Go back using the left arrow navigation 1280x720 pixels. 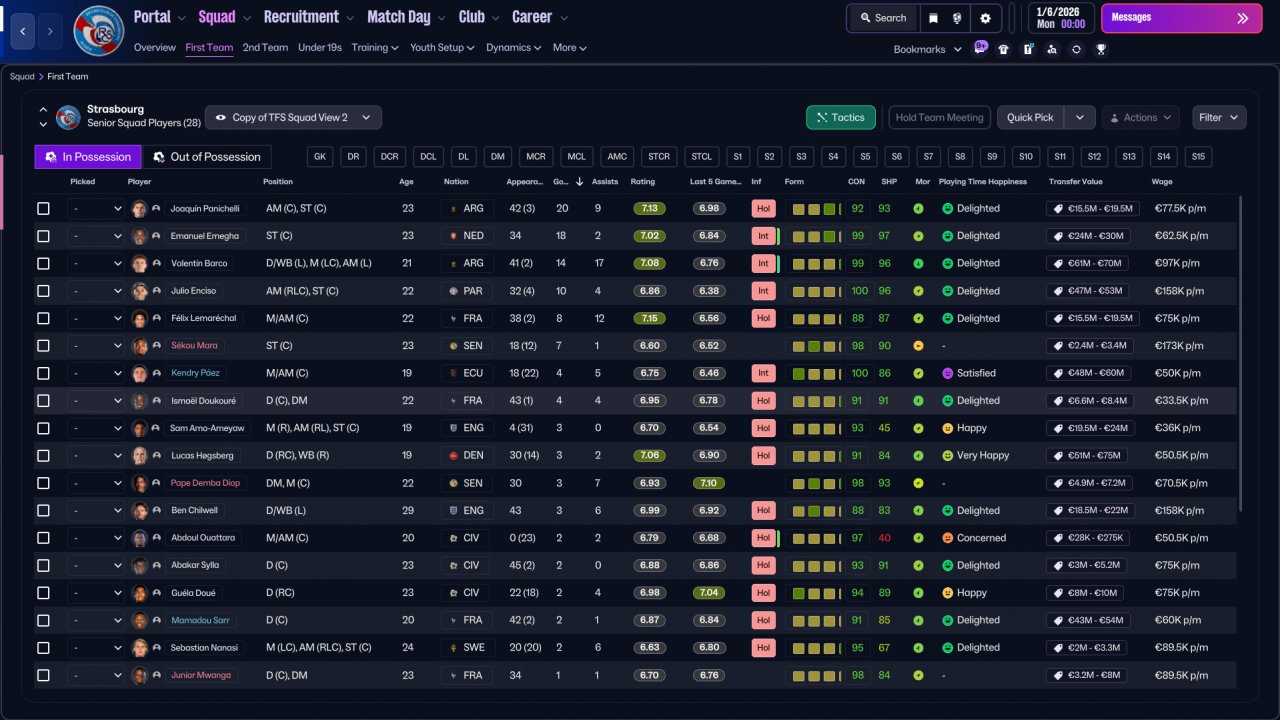coord(22,31)
